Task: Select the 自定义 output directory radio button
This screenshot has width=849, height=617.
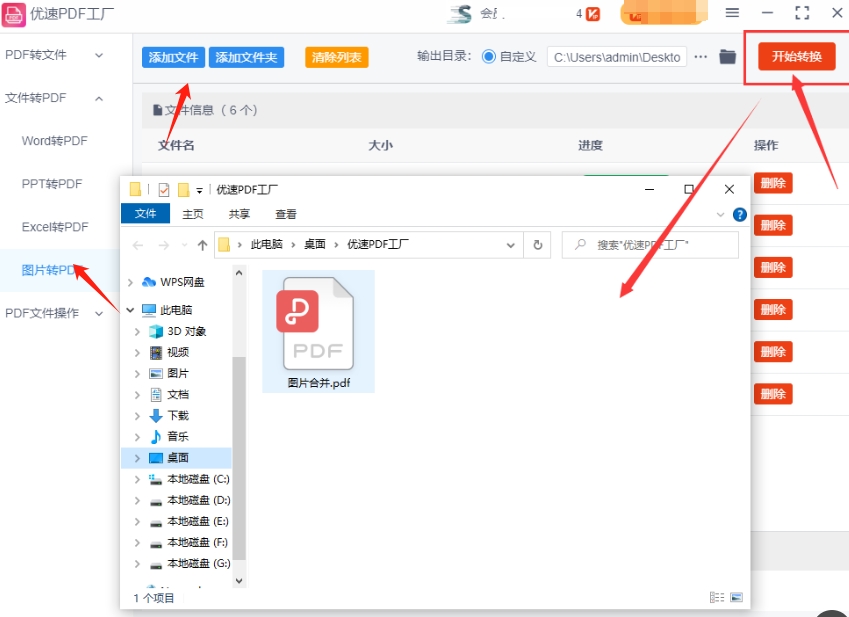Action: point(488,56)
